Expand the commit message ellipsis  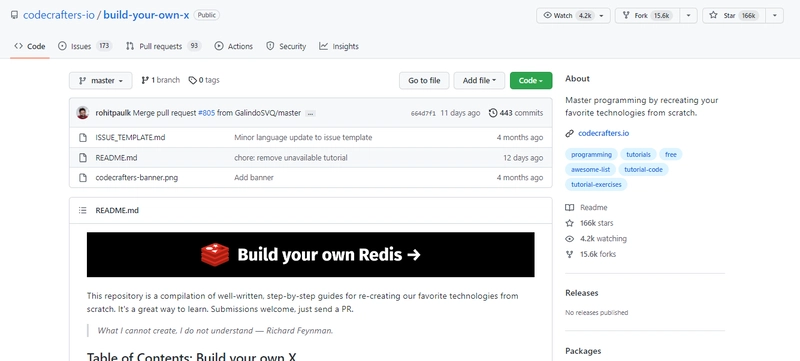tap(310, 113)
